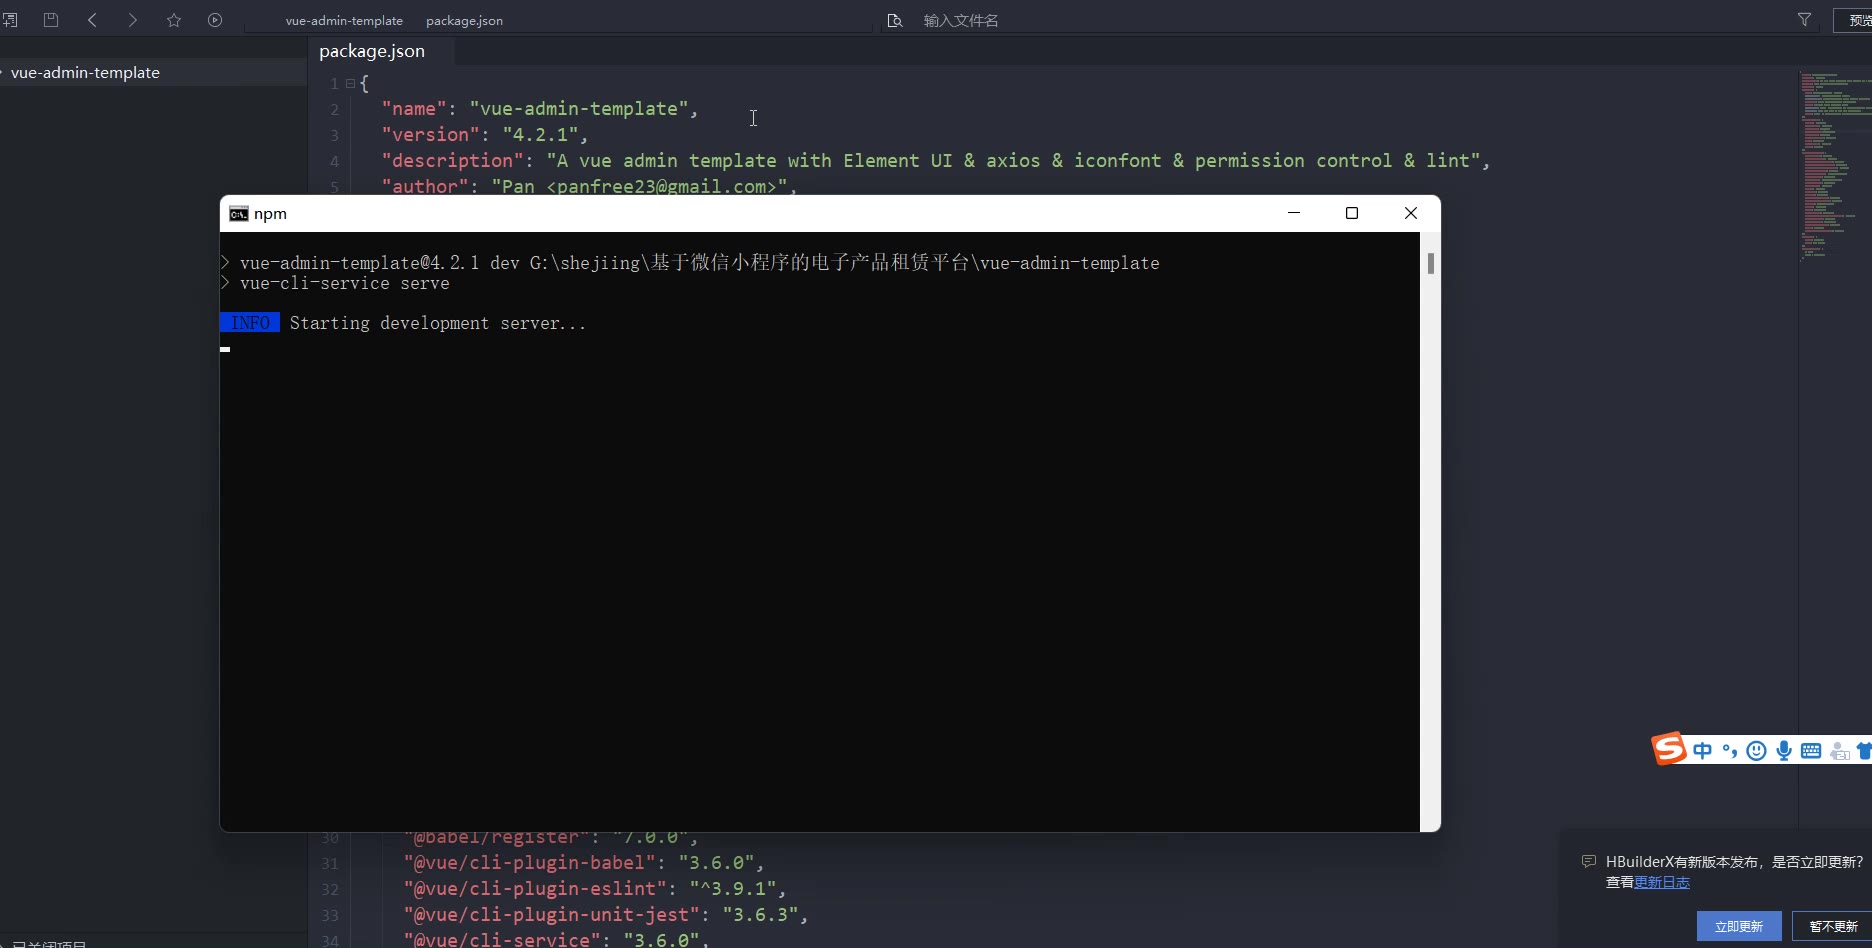The width and height of the screenshot is (1872, 948).
Task: Open the emoji smiley icon in IME bar
Action: click(1756, 751)
